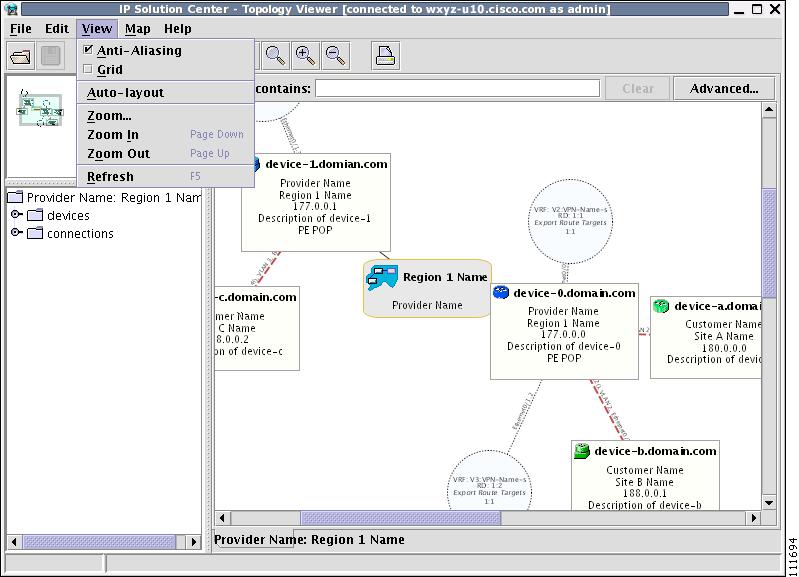Select the device-b.domain.com node title
This screenshot has width=799, height=577.
pos(655,451)
